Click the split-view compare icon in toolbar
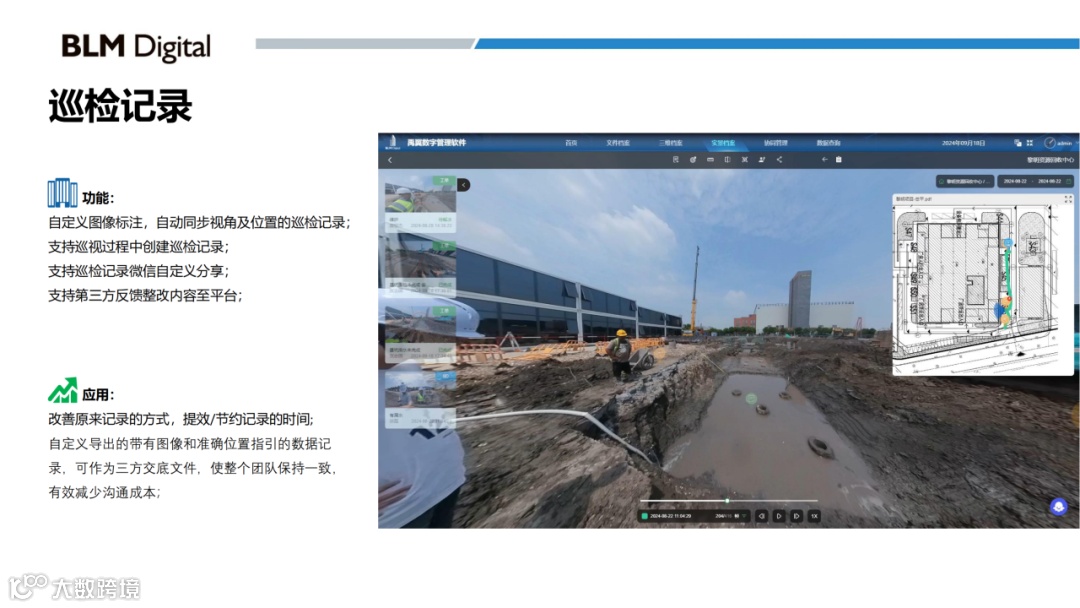The image size is (1080, 608). [727, 160]
